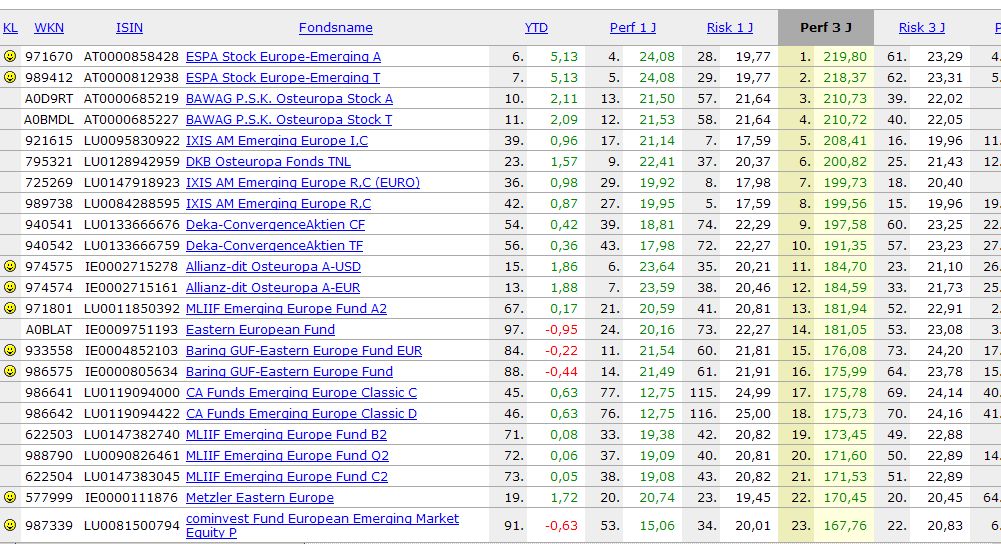Screen dimensions: 1001x544
Task: Select Risk 3 J value 24,20
Action: (945, 351)
